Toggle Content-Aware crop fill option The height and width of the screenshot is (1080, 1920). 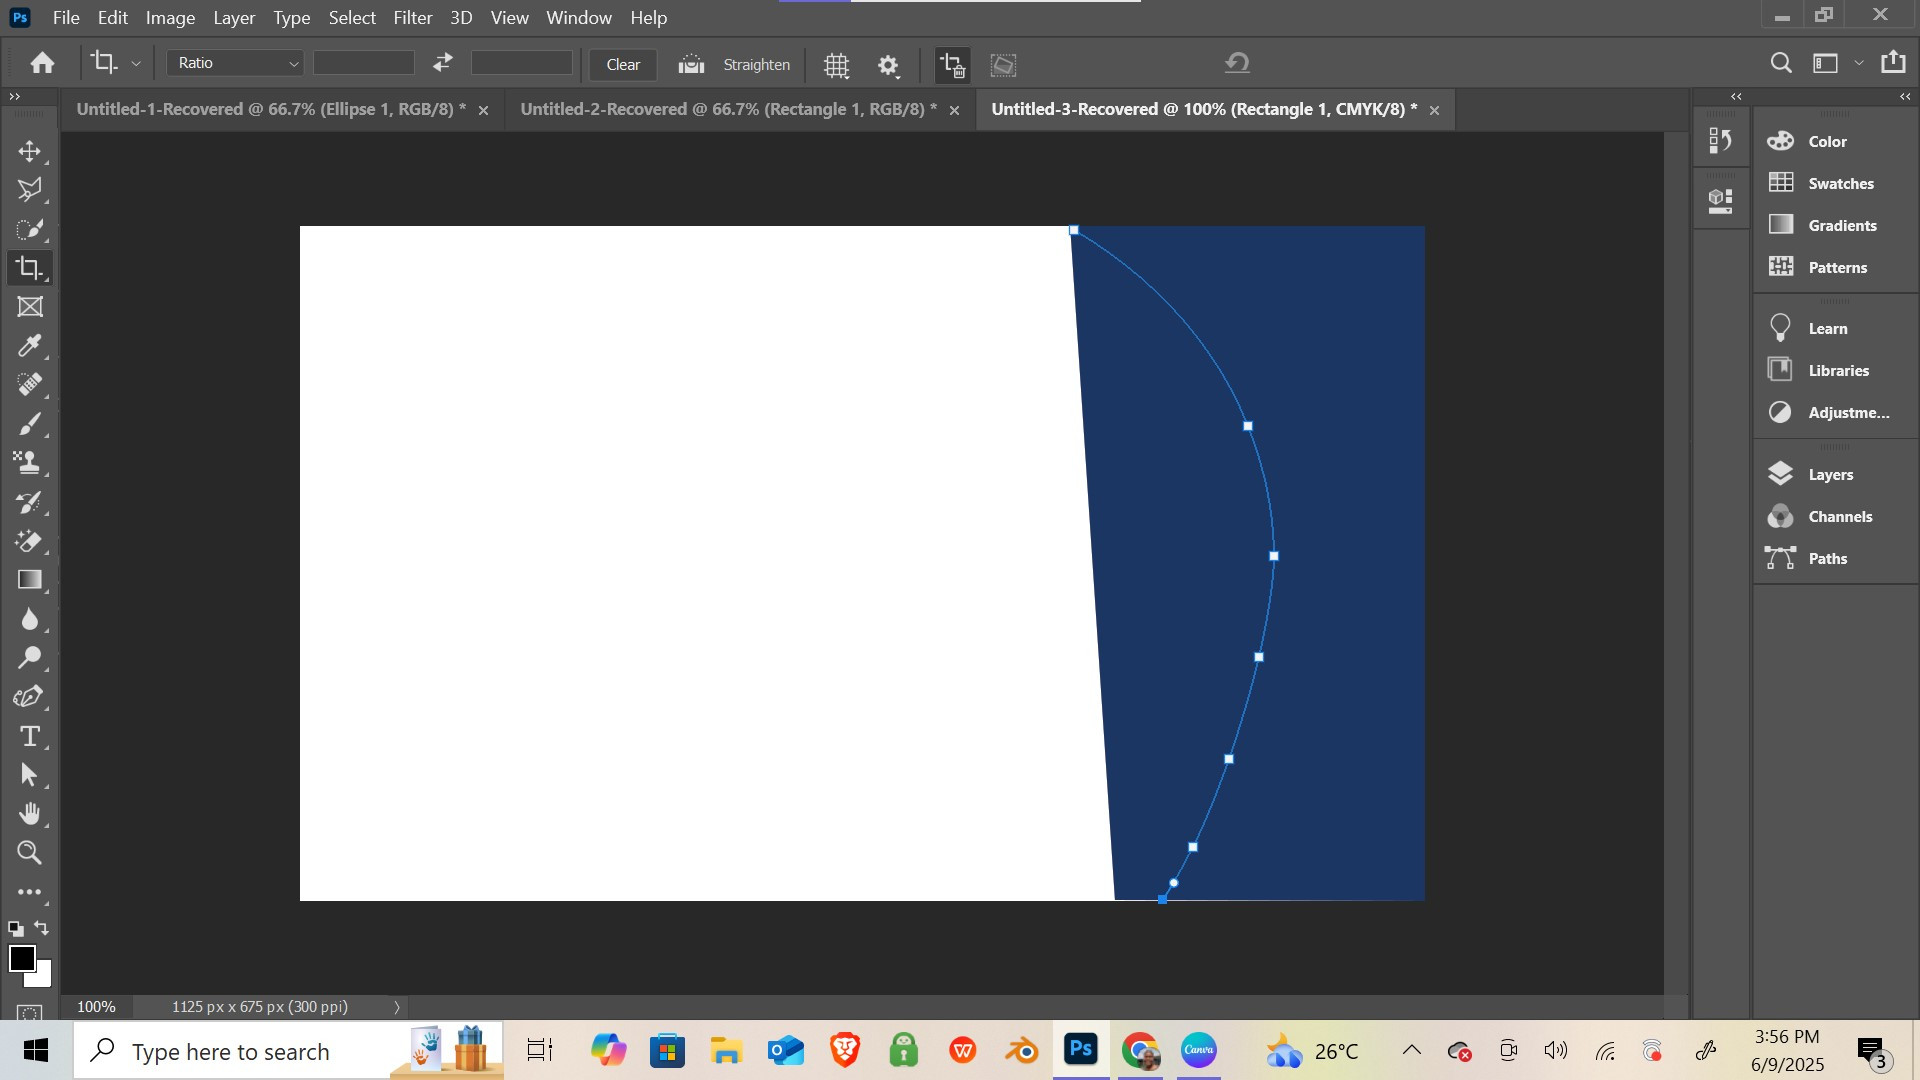coord(1003,65)
